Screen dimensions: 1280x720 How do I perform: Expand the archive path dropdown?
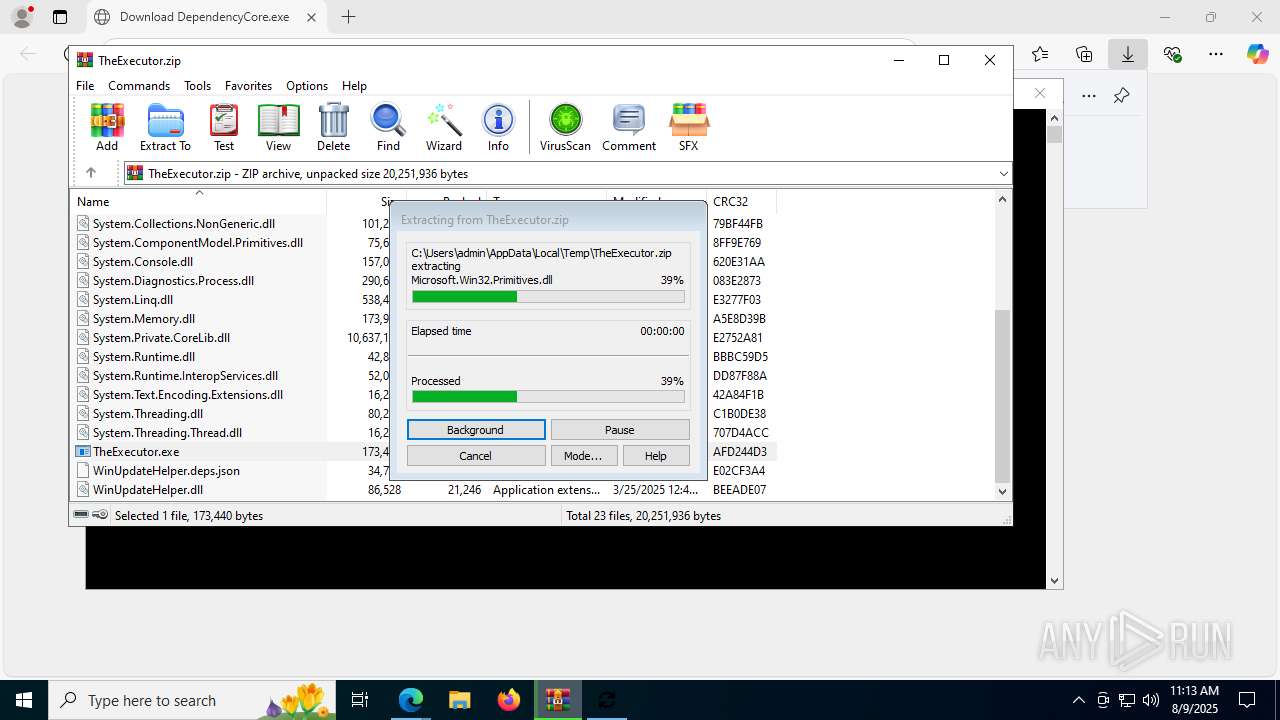click(x=1003, y=173)
